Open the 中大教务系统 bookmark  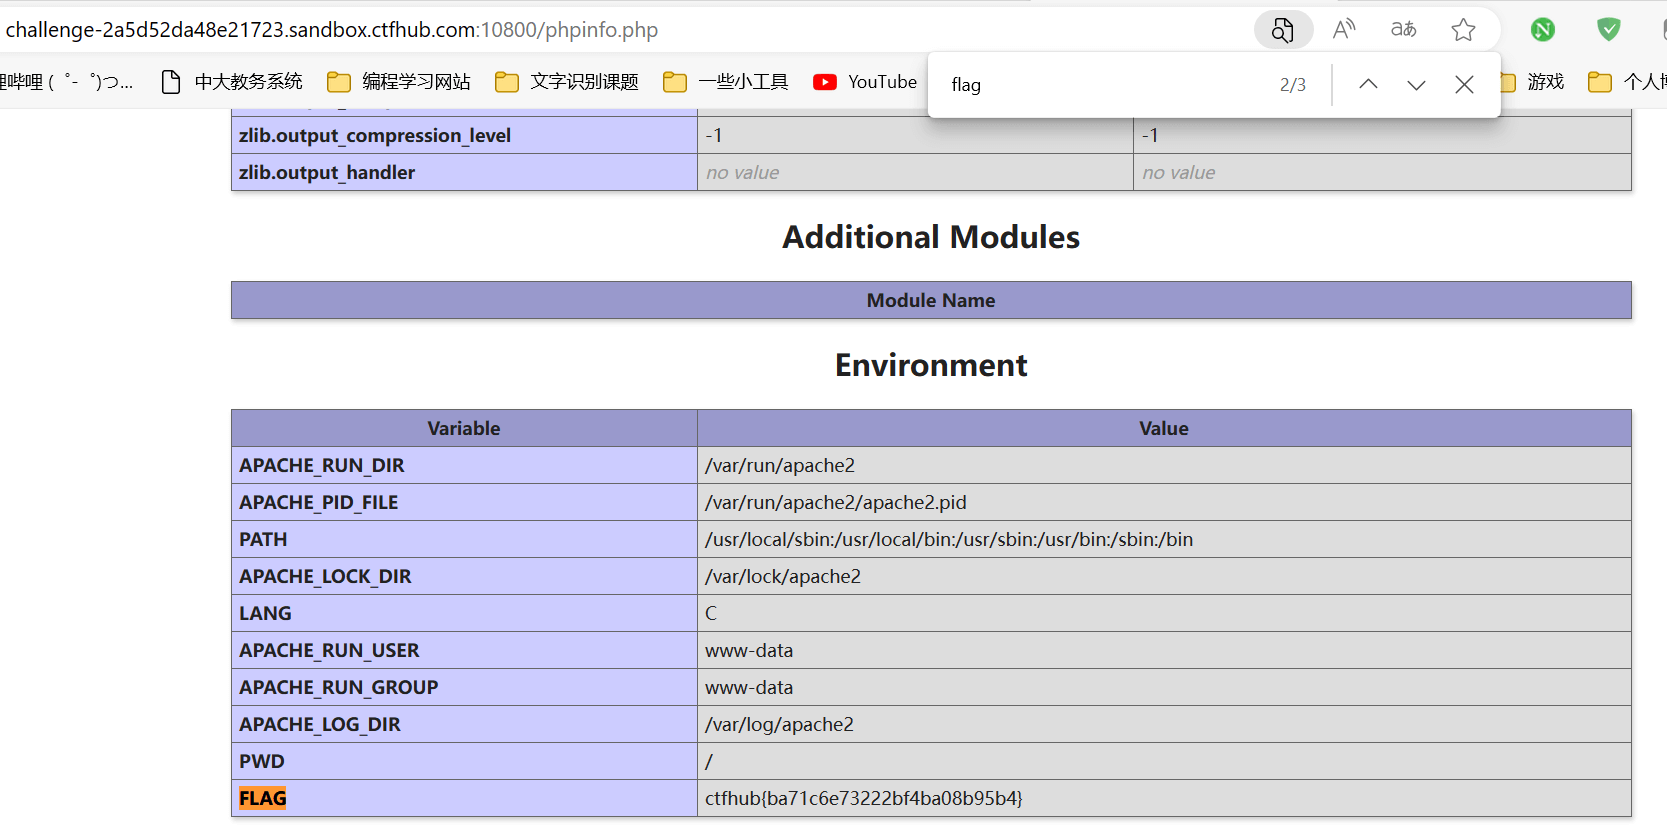click(232, 82)
